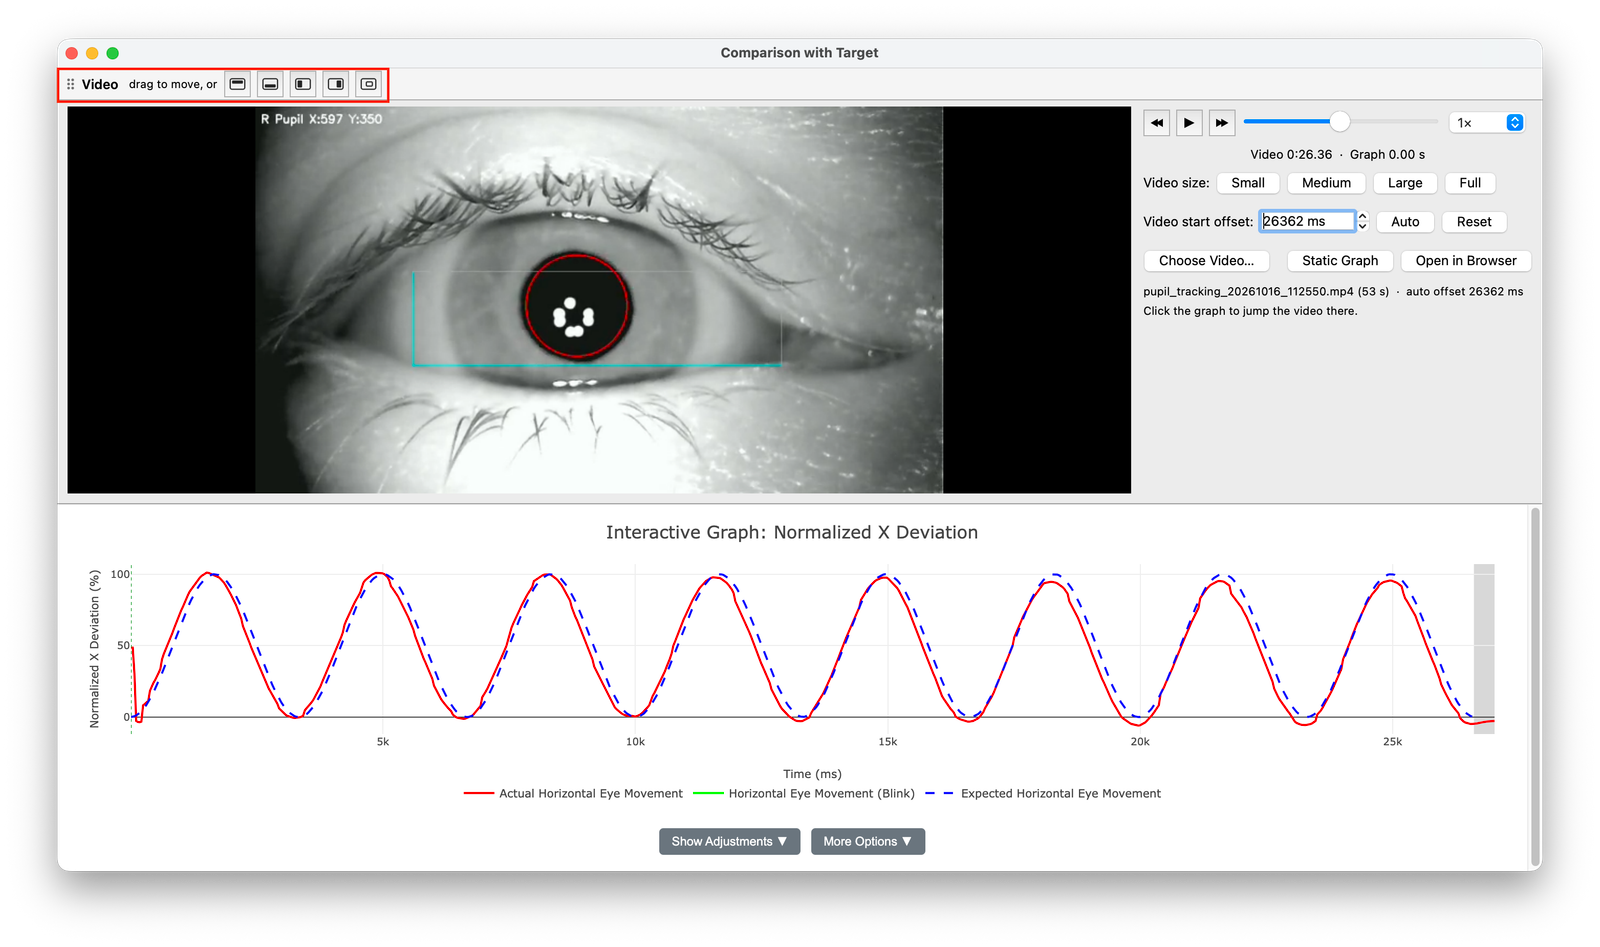Set video size to Full
The image size is (1600, 947).
point(1470,183)
